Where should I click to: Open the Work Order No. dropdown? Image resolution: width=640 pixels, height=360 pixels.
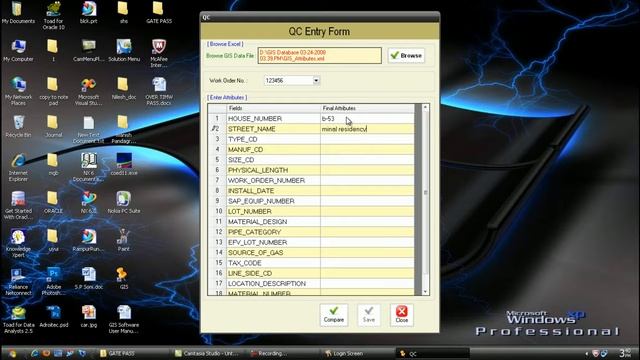coord(316,81)
